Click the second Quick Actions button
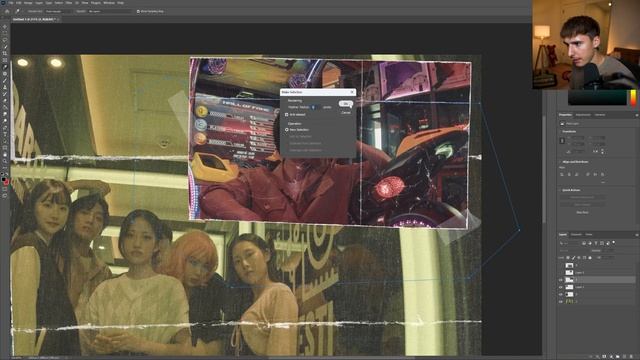The height and width of the screenshot is (360, 640). (583, 204)
